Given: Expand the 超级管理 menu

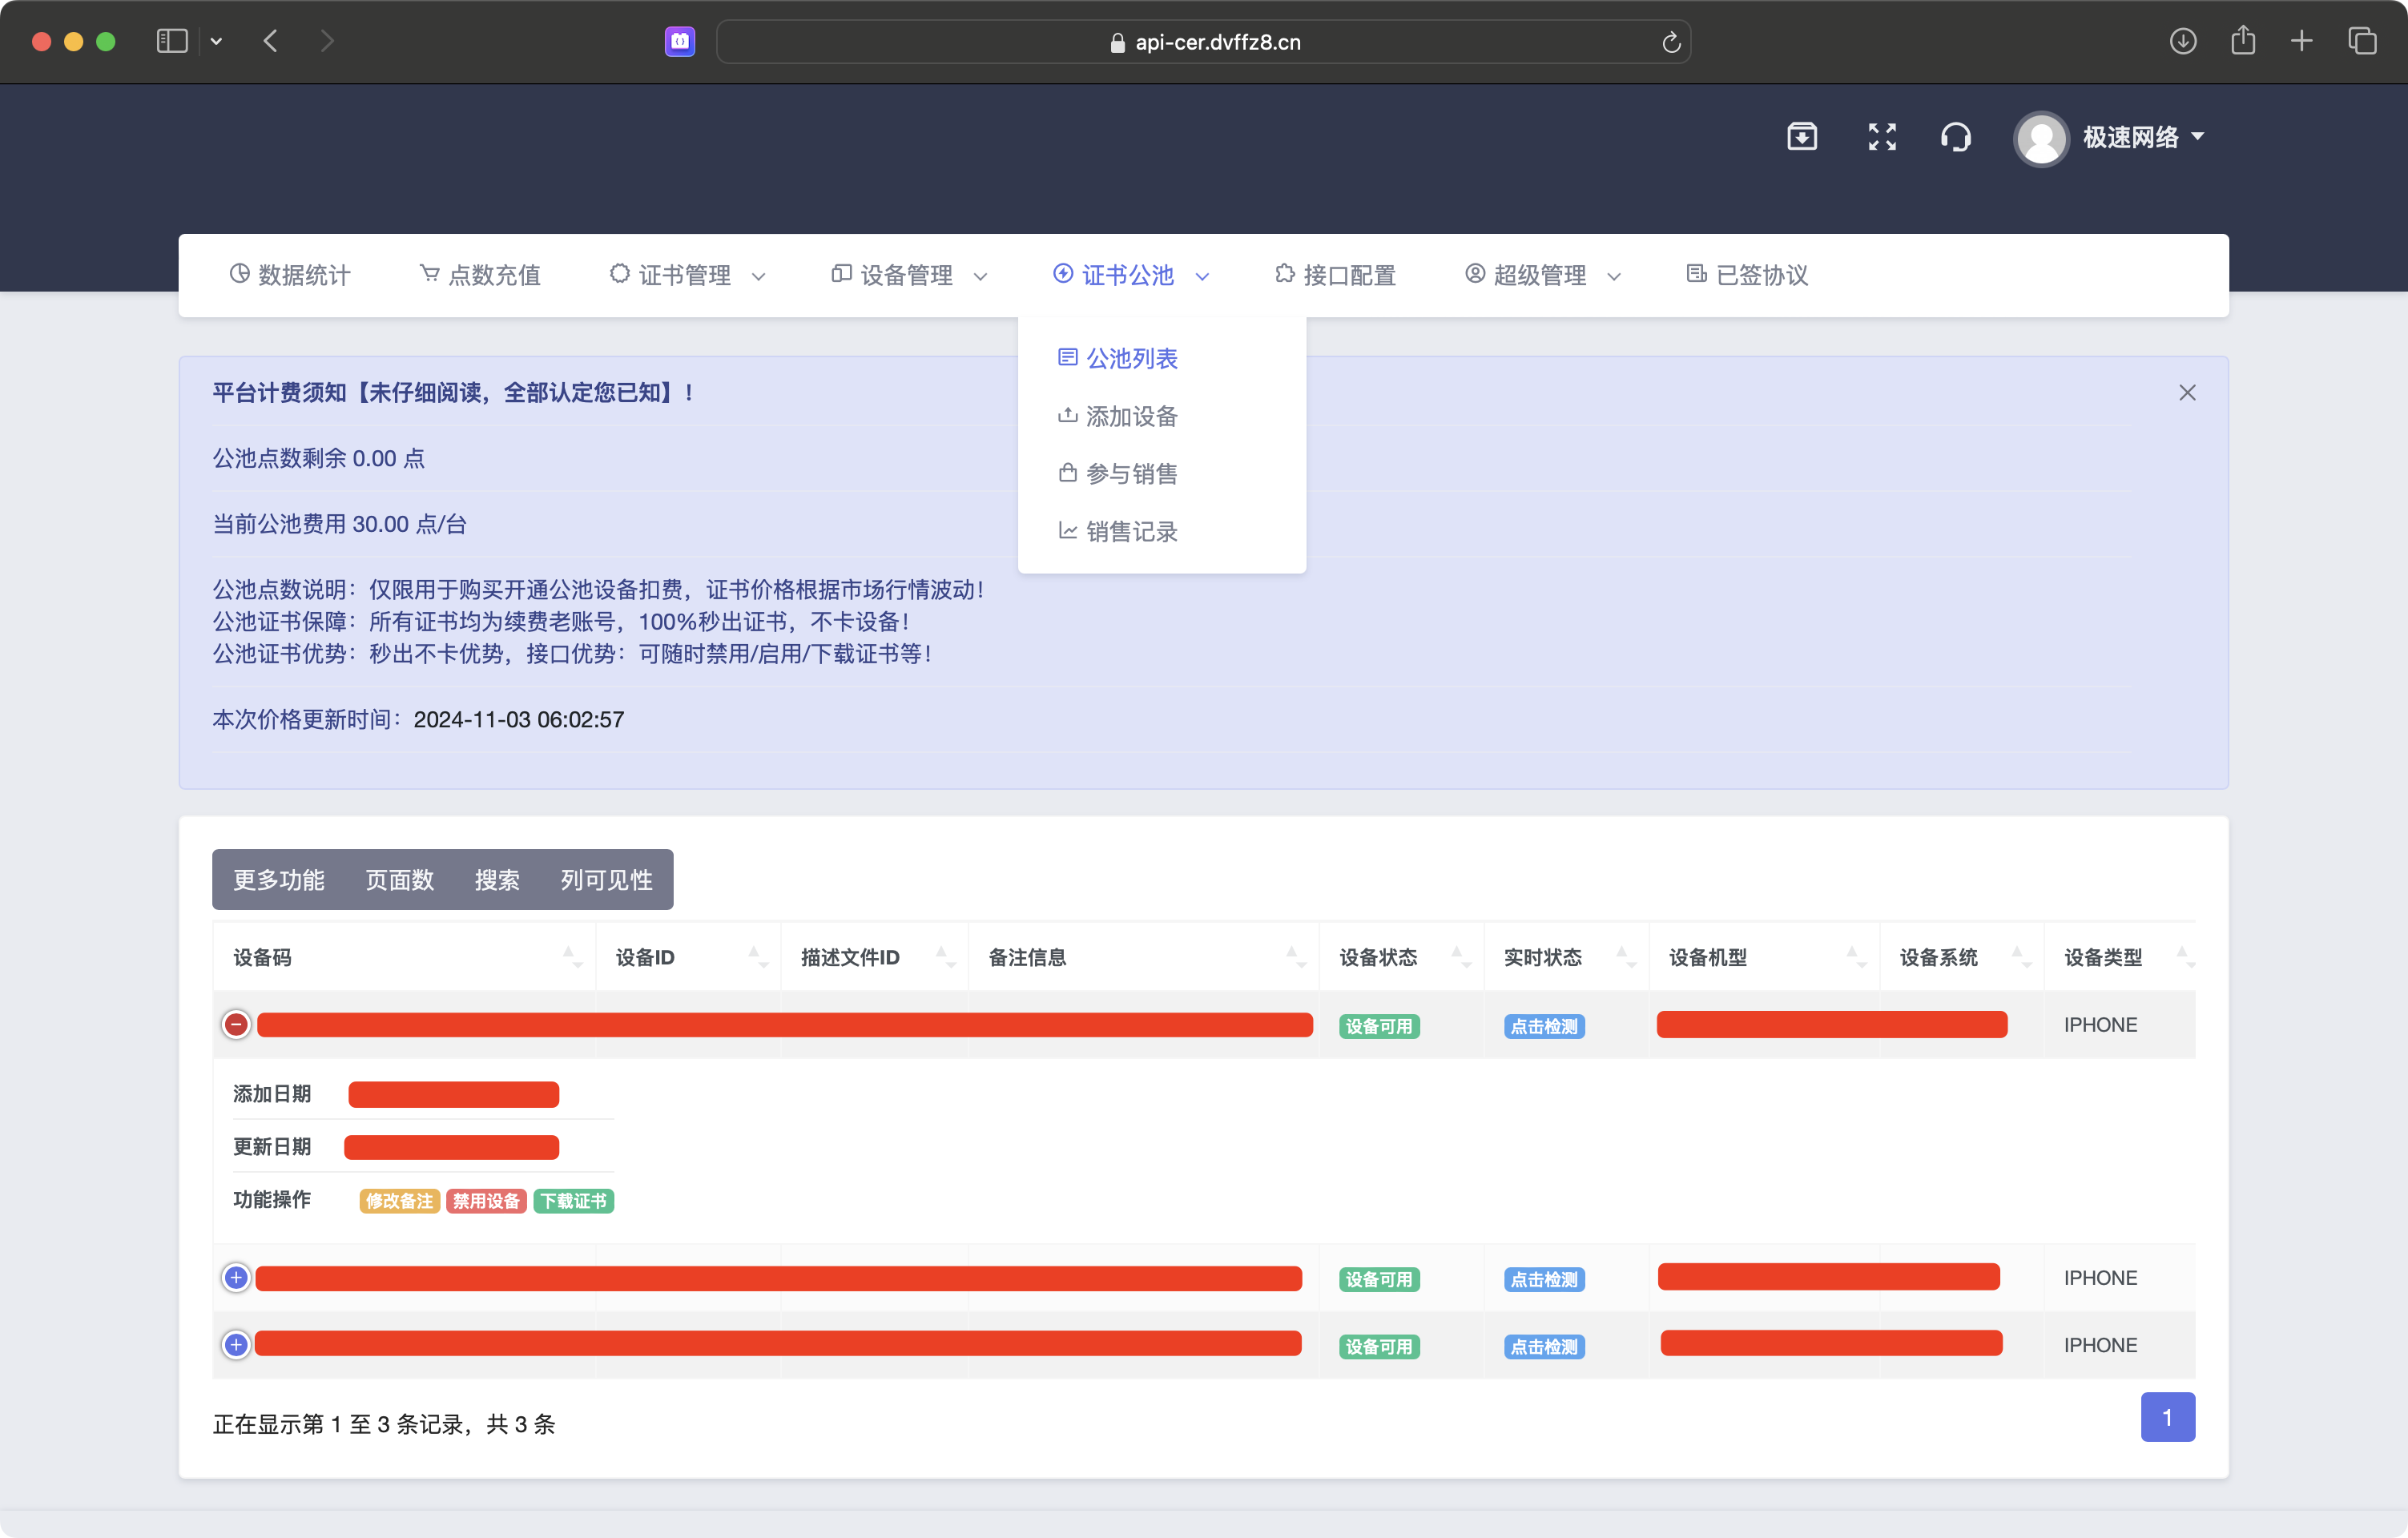Looking at the screenshot, I should (x=1543, y=275).
